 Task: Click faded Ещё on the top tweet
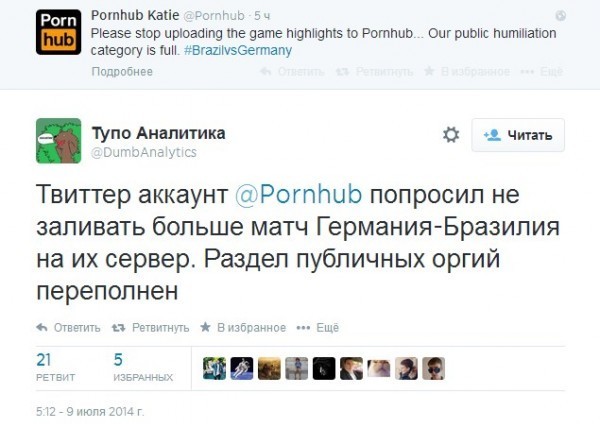[x=542, y=72]
